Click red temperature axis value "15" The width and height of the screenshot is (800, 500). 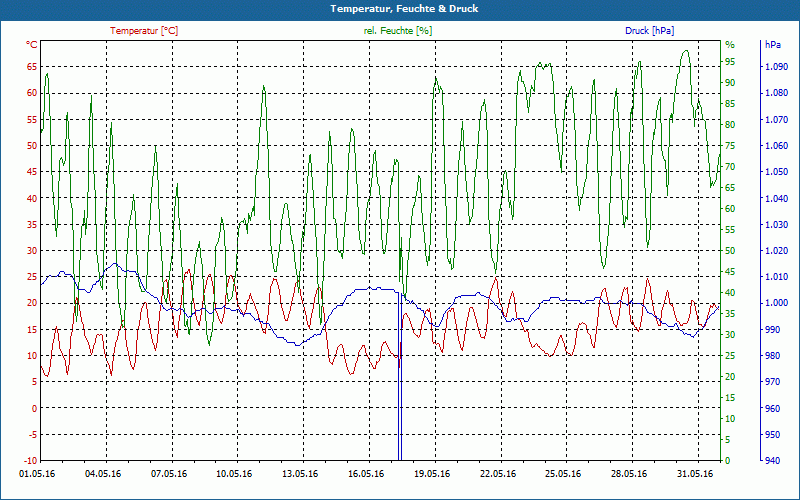click(x=32, y=330)
